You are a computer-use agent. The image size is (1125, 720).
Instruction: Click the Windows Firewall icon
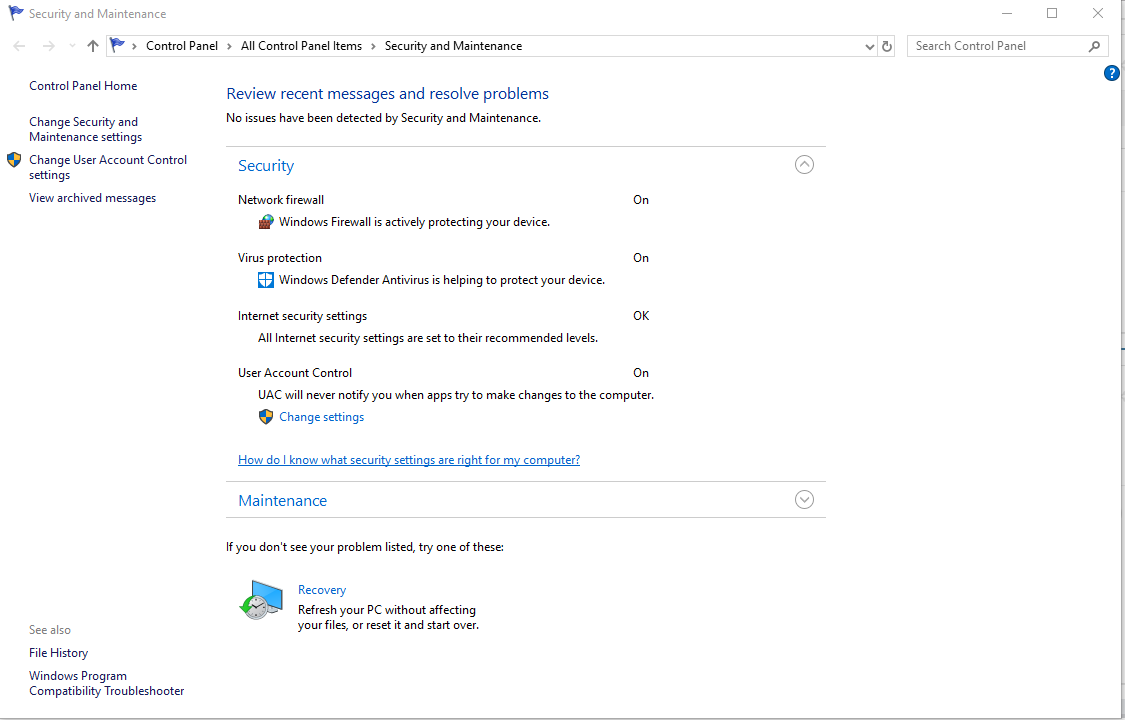point(266,222)
